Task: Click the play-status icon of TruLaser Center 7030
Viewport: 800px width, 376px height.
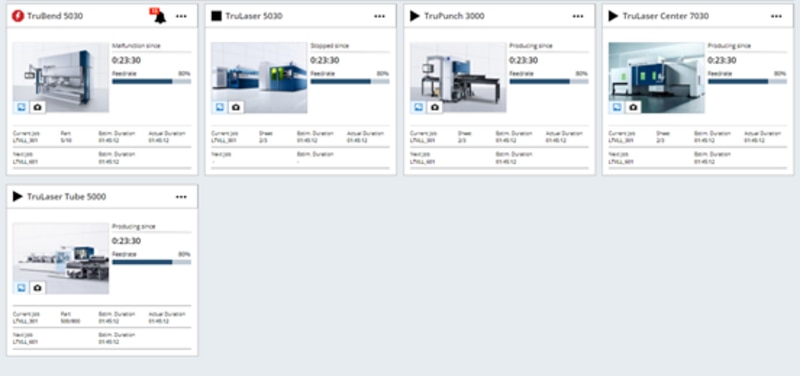Action: point(613,16)
